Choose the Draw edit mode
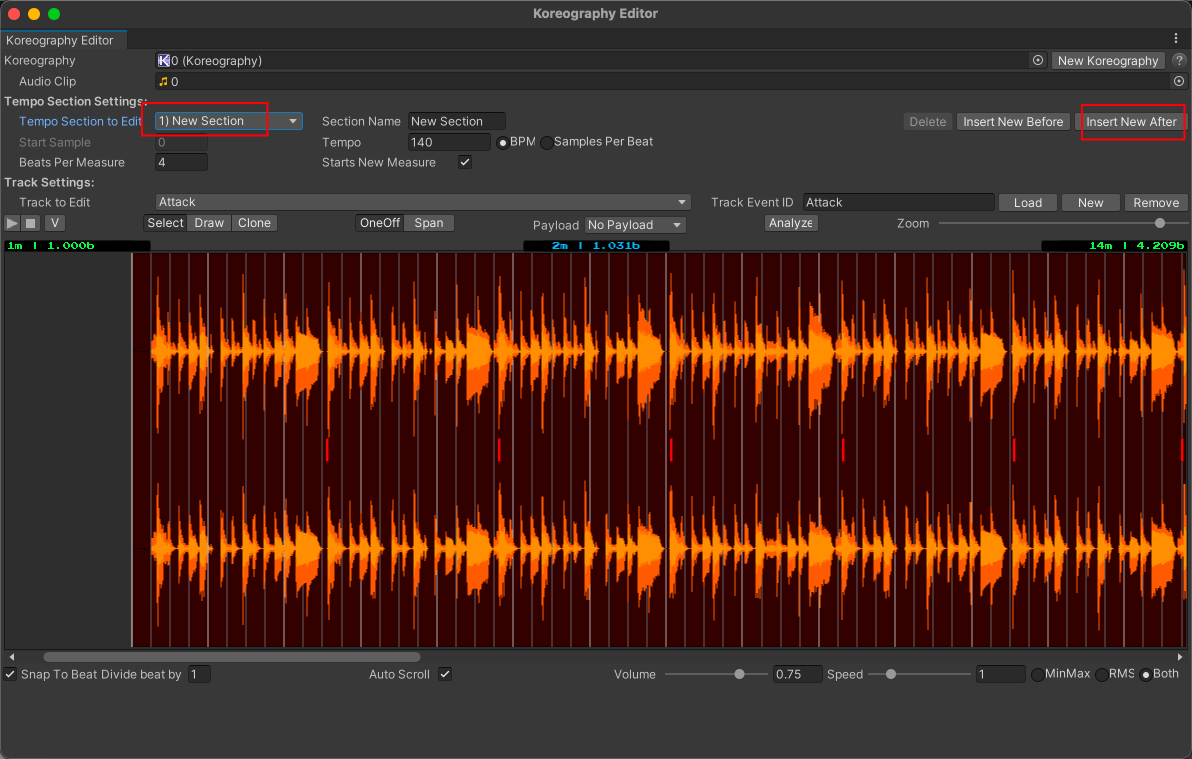The image size is (1192, 759). (x=209, y=223)
